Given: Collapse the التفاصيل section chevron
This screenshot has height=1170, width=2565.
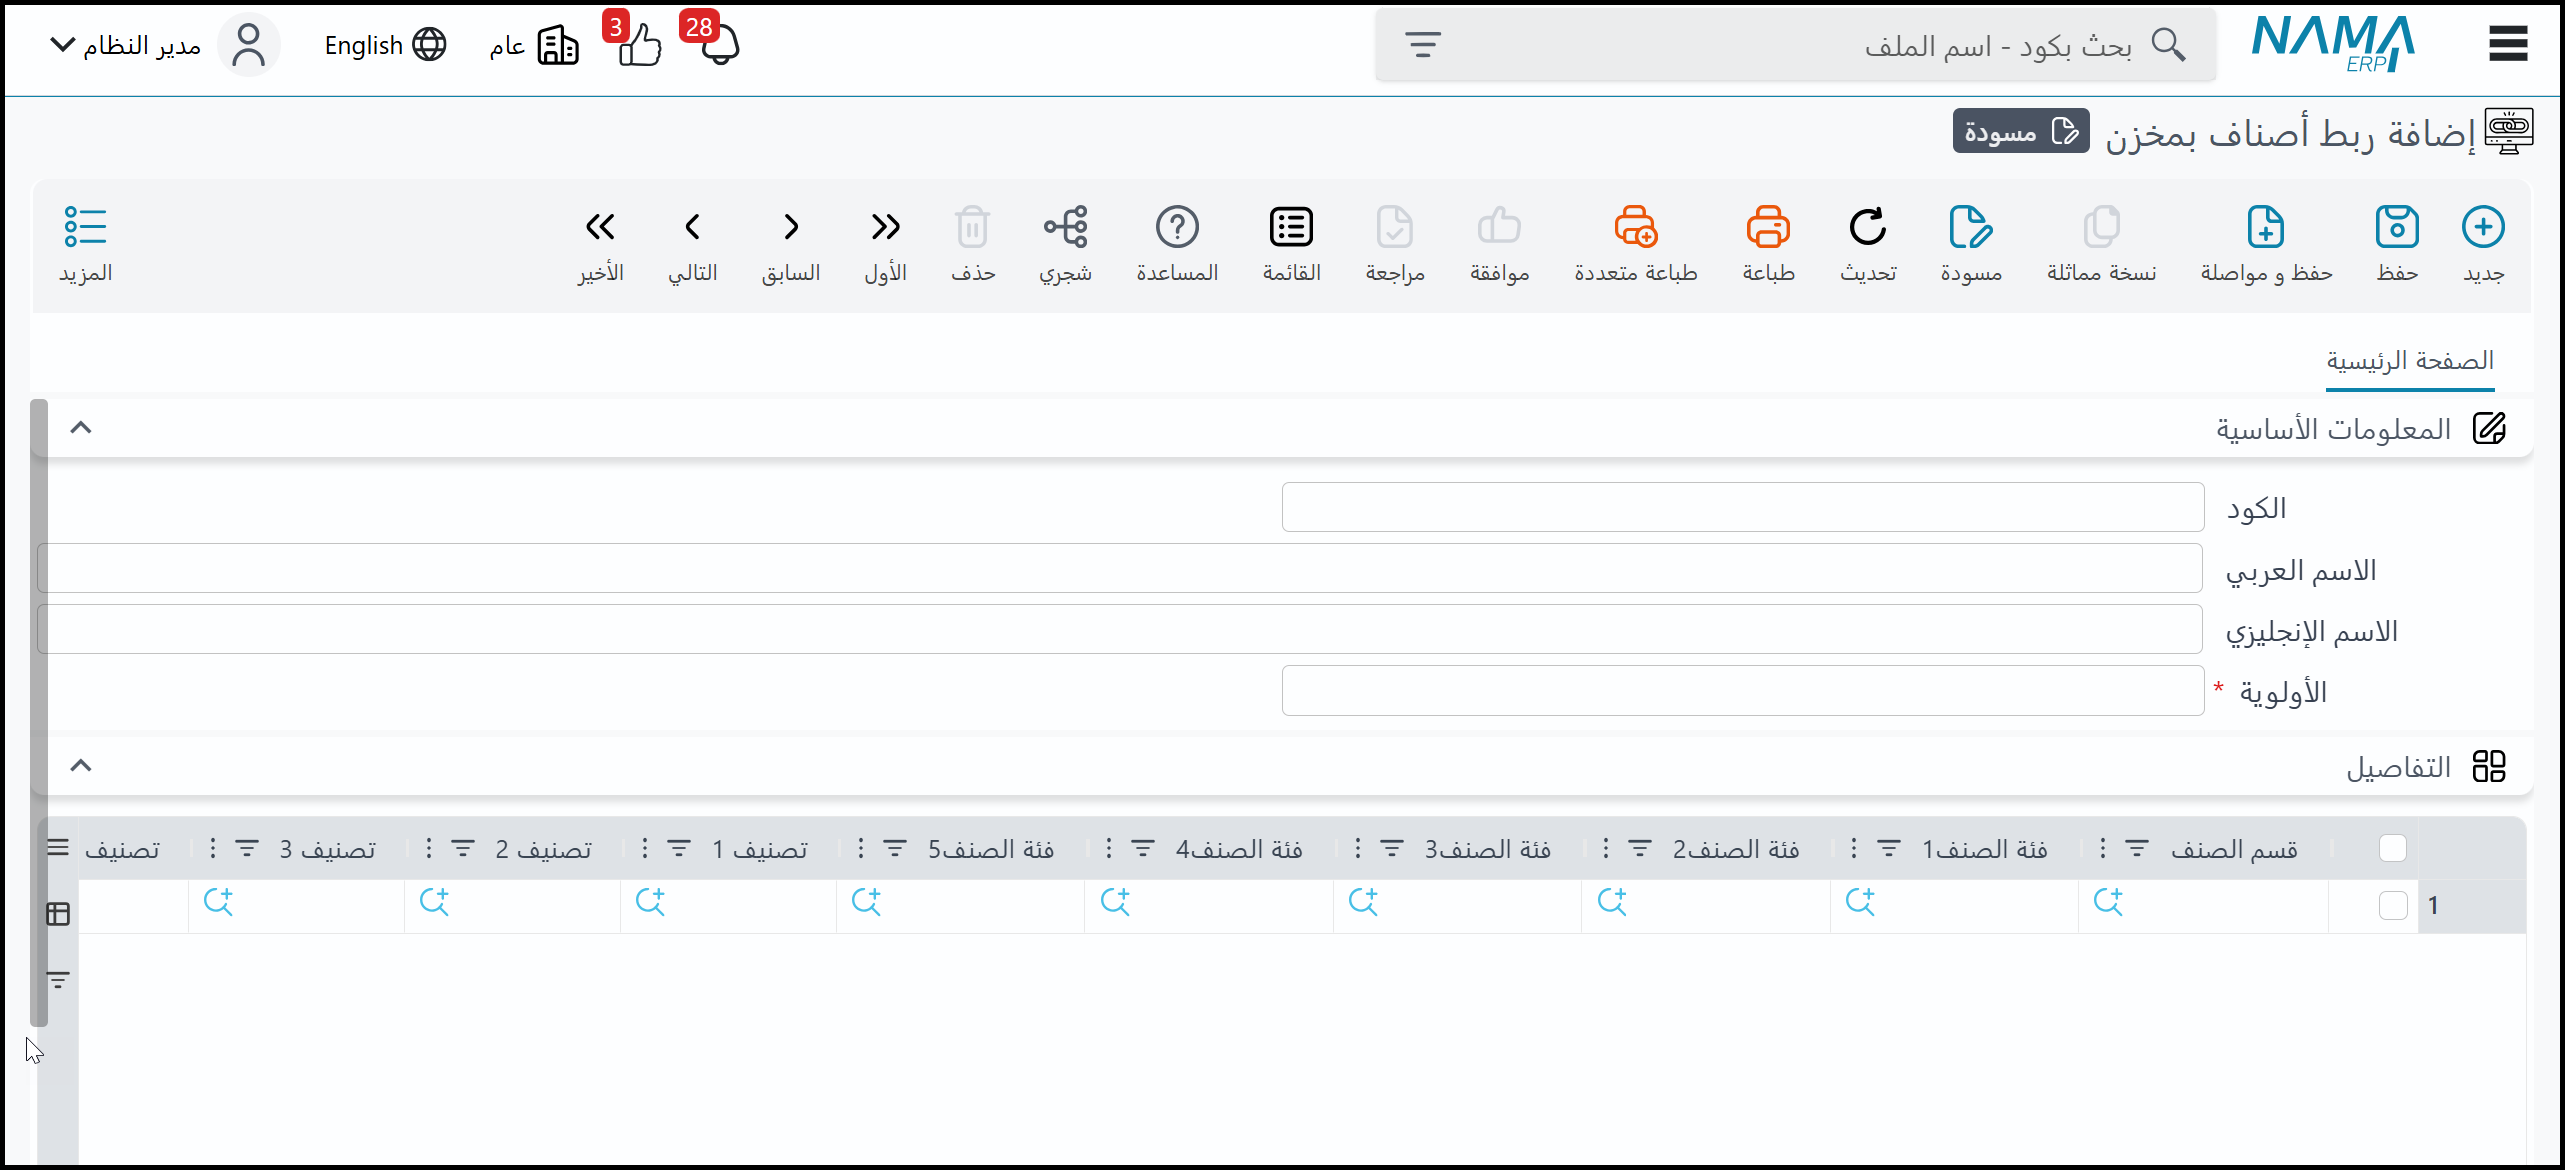Looking at the screenshot, I should [x=81, y=766].
